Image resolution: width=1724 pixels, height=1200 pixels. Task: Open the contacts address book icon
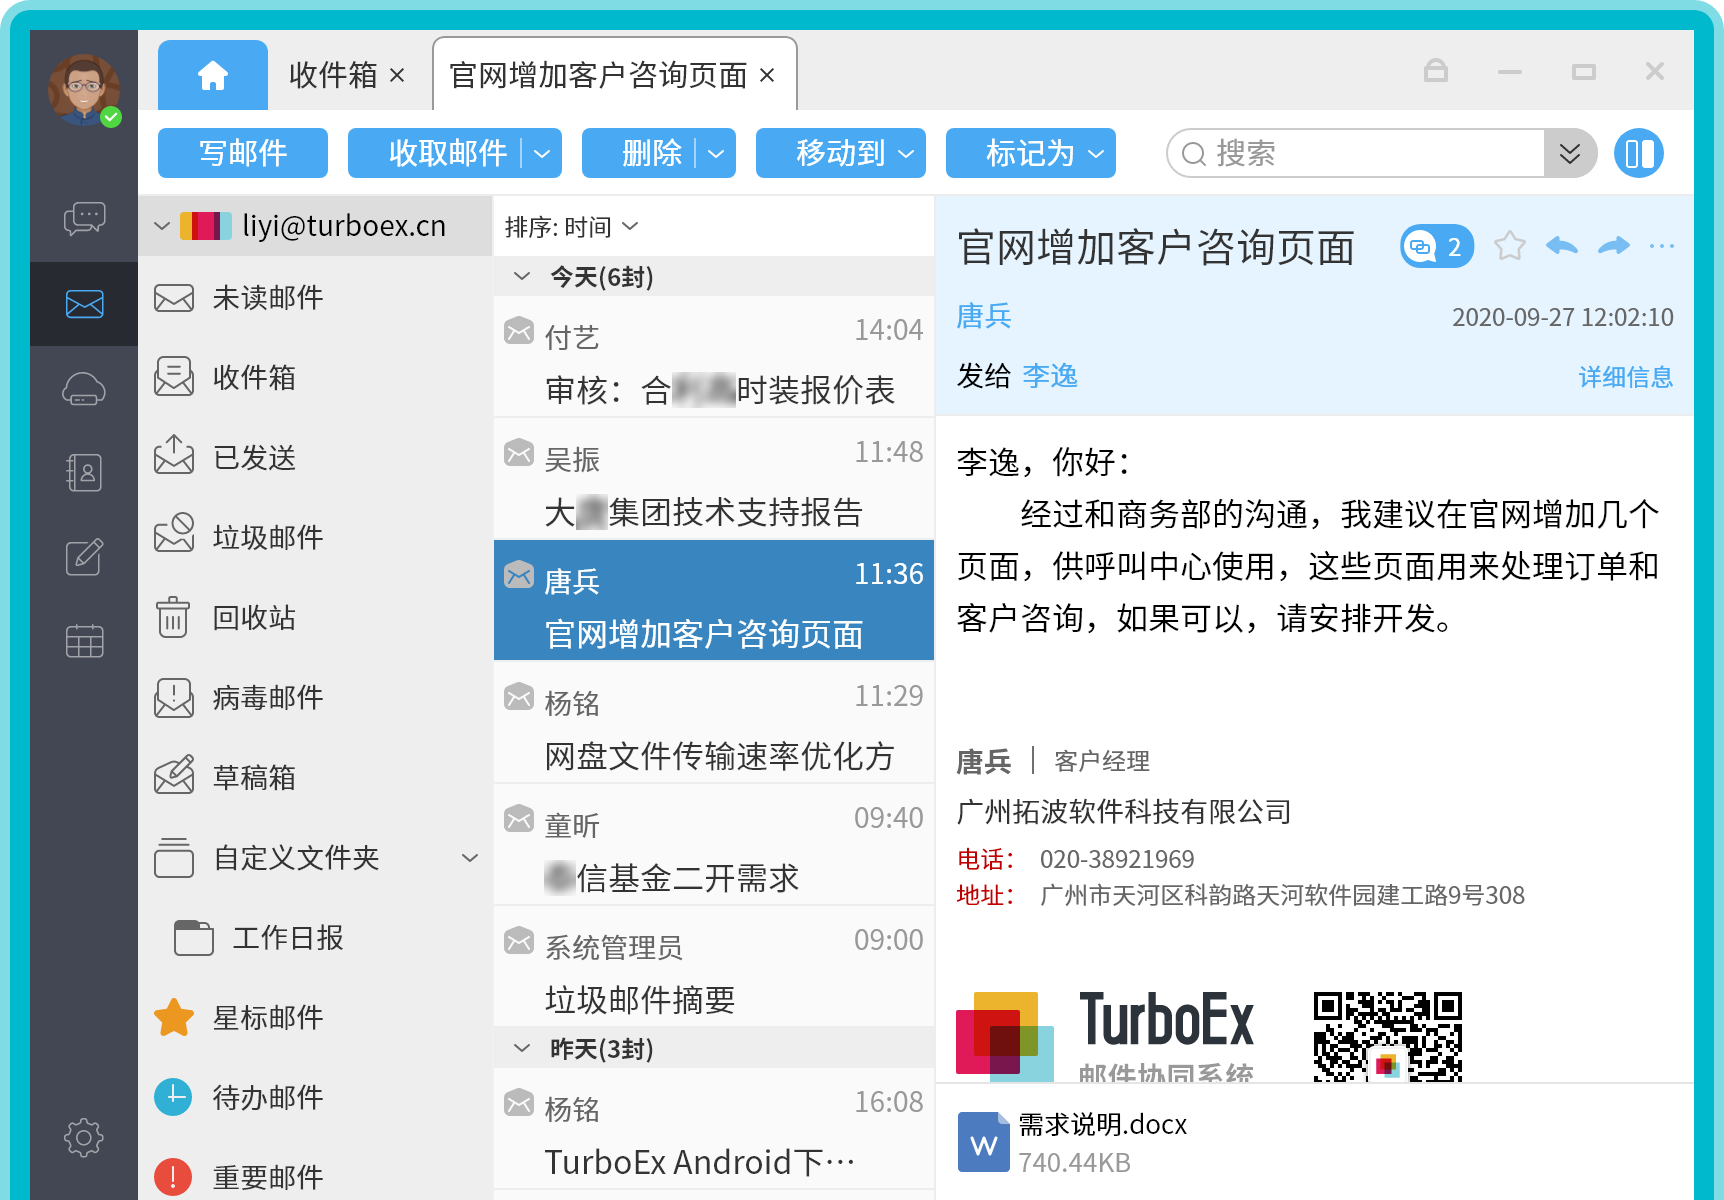84,472
